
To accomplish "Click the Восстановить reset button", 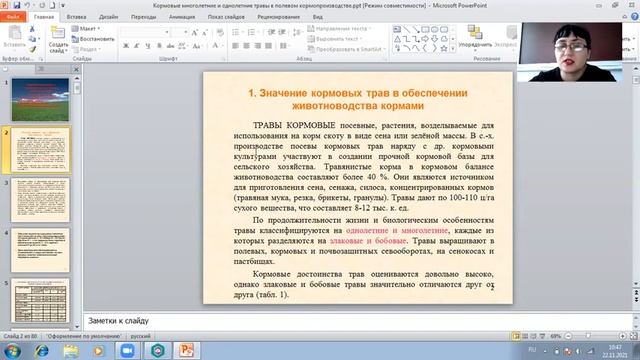I will pyautogui.click(x=93, y=39).
